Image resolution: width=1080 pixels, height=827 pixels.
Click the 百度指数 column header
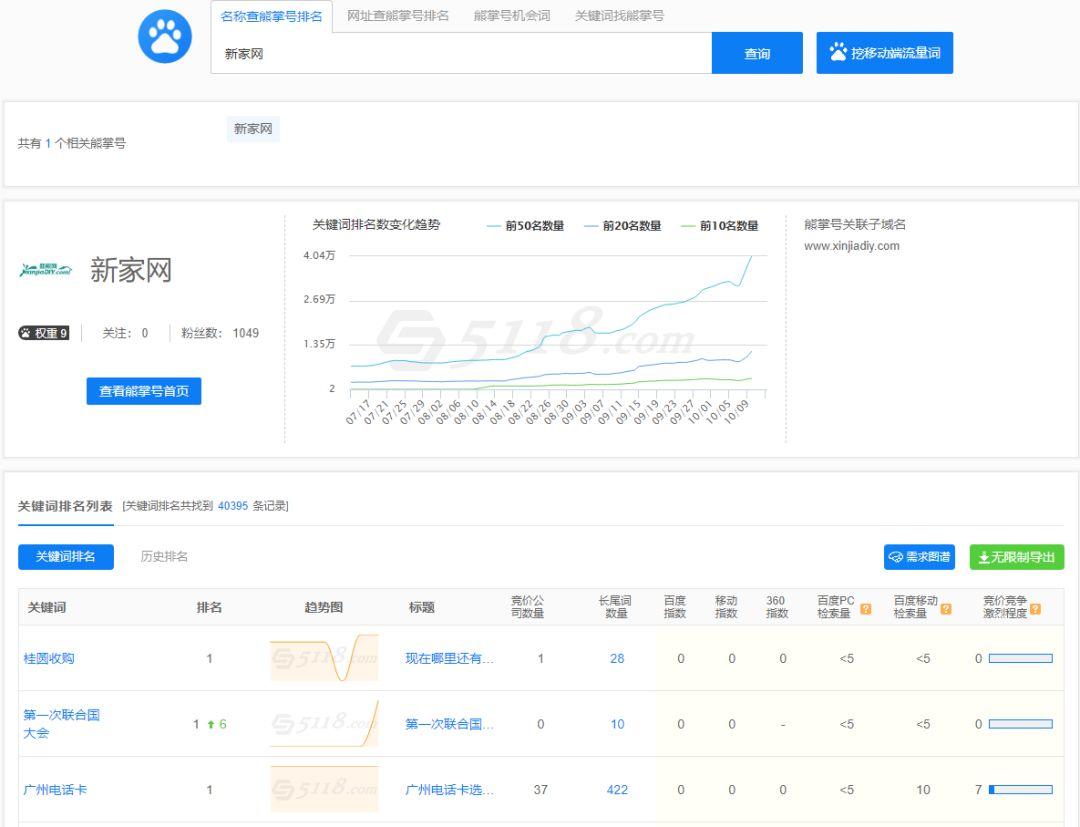pos(674,607)
